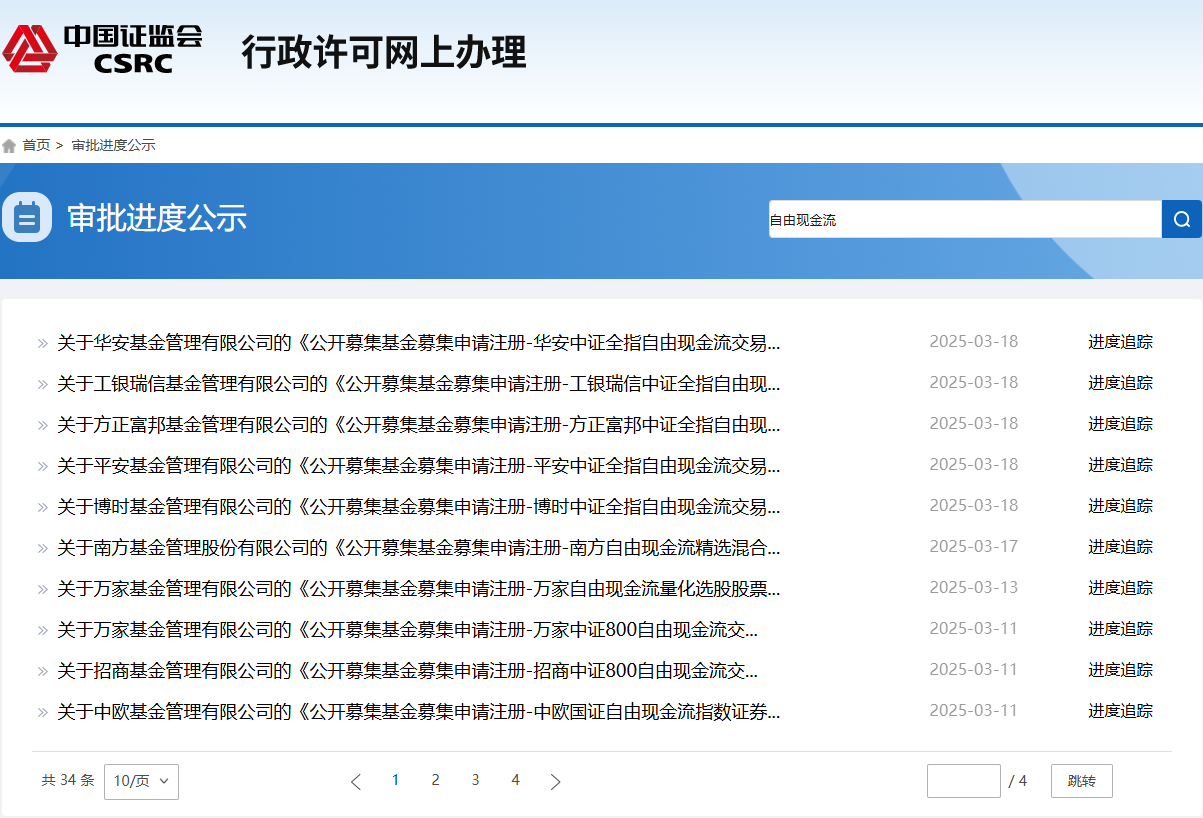Select page 4 in pagination
This screenshot has width=1203, height=818.
[x=515, y=779]
